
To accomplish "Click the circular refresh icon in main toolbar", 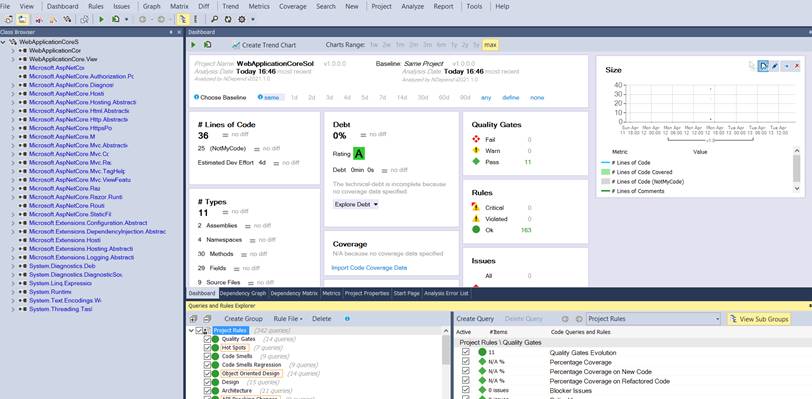I will 228,19.
